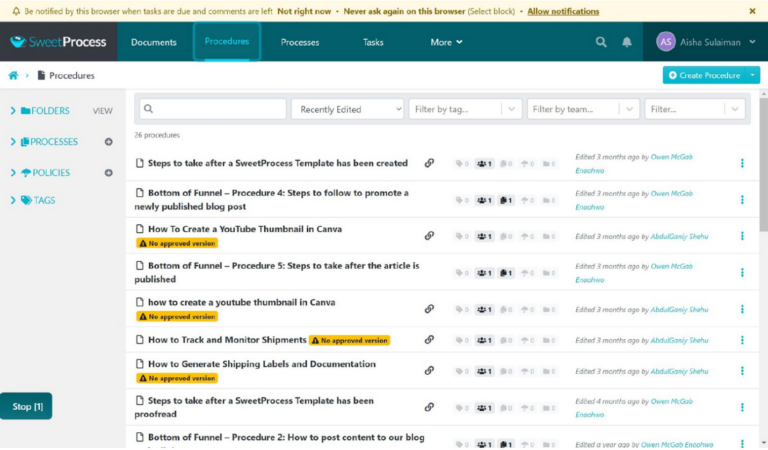The width and height of the screenshot is (768, 450).
Task: Click Allow notifications link
Action: [x=563, y=11]
